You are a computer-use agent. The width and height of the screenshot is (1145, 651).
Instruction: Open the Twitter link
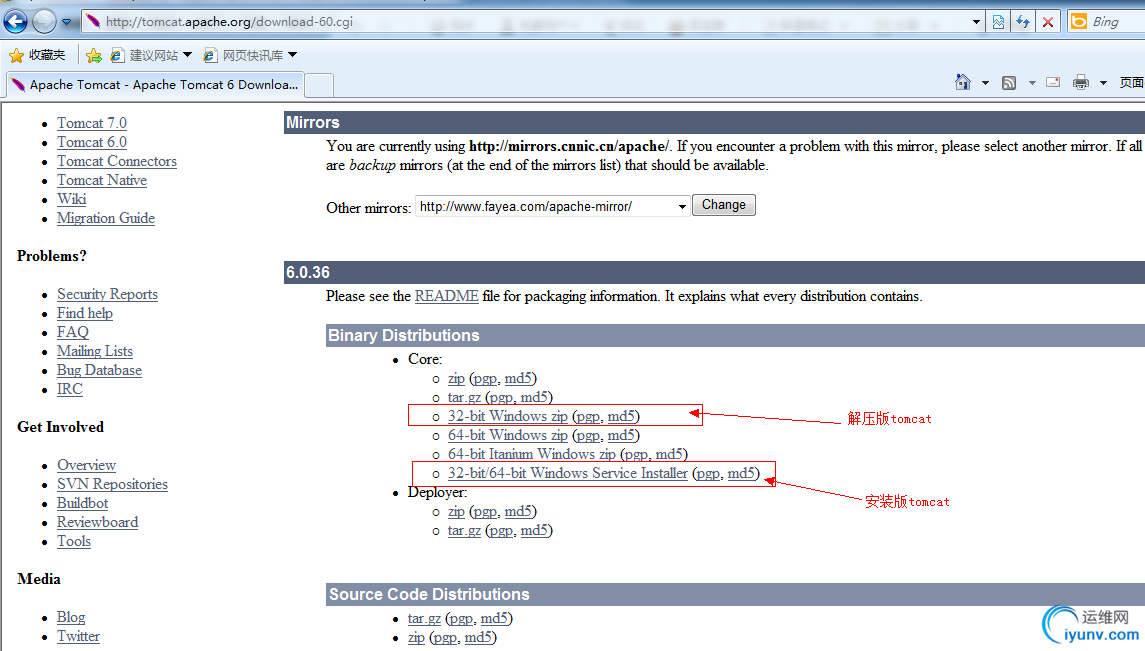click(78, 636)
